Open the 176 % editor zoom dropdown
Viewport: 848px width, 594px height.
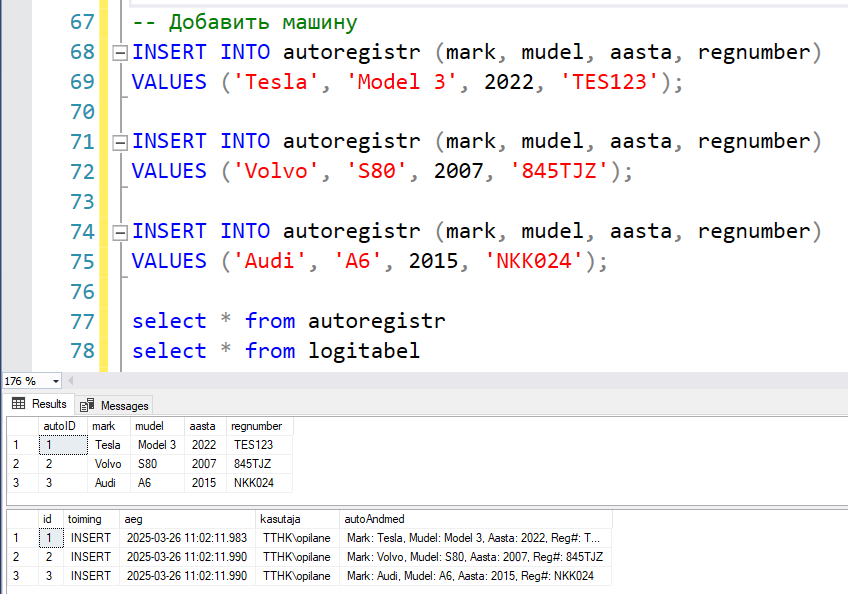pyautogui.click(x=55, y=381)
